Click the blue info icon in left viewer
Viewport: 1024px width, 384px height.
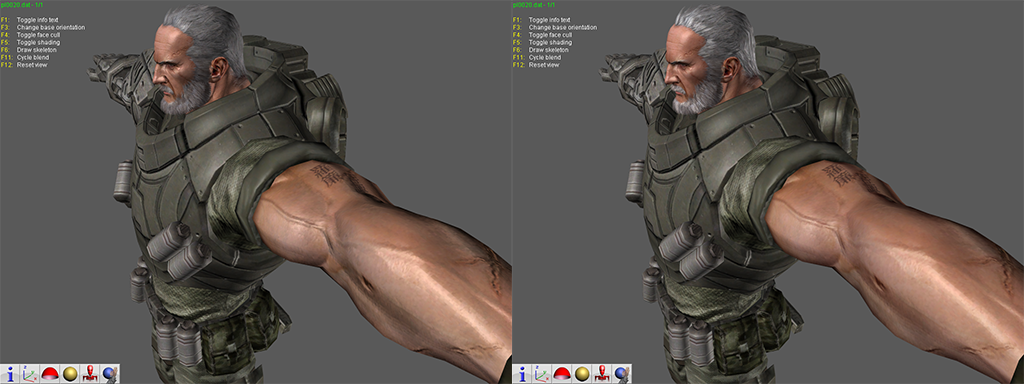[10, 374]
